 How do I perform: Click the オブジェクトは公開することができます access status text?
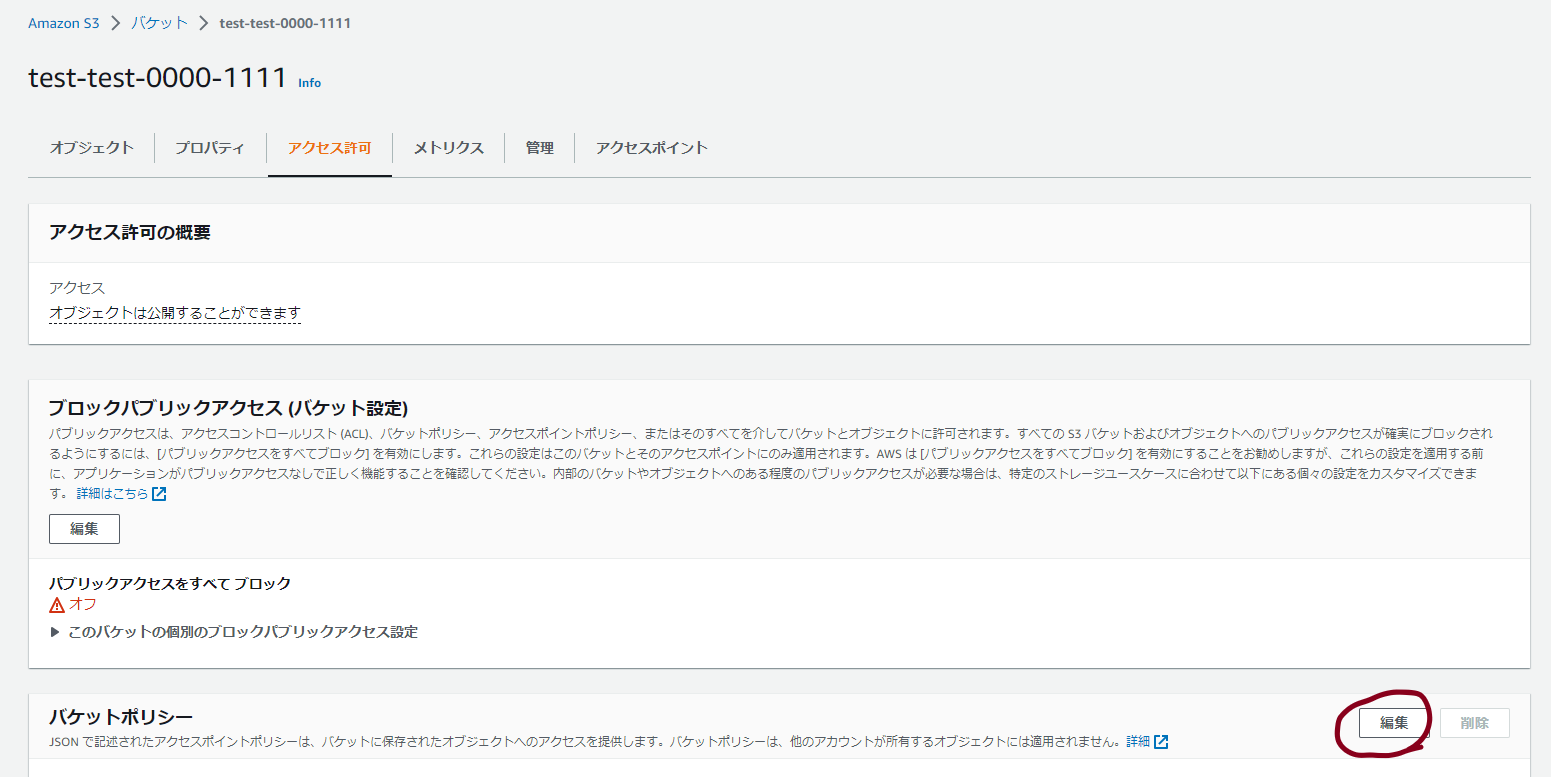(x=175, y=313)
